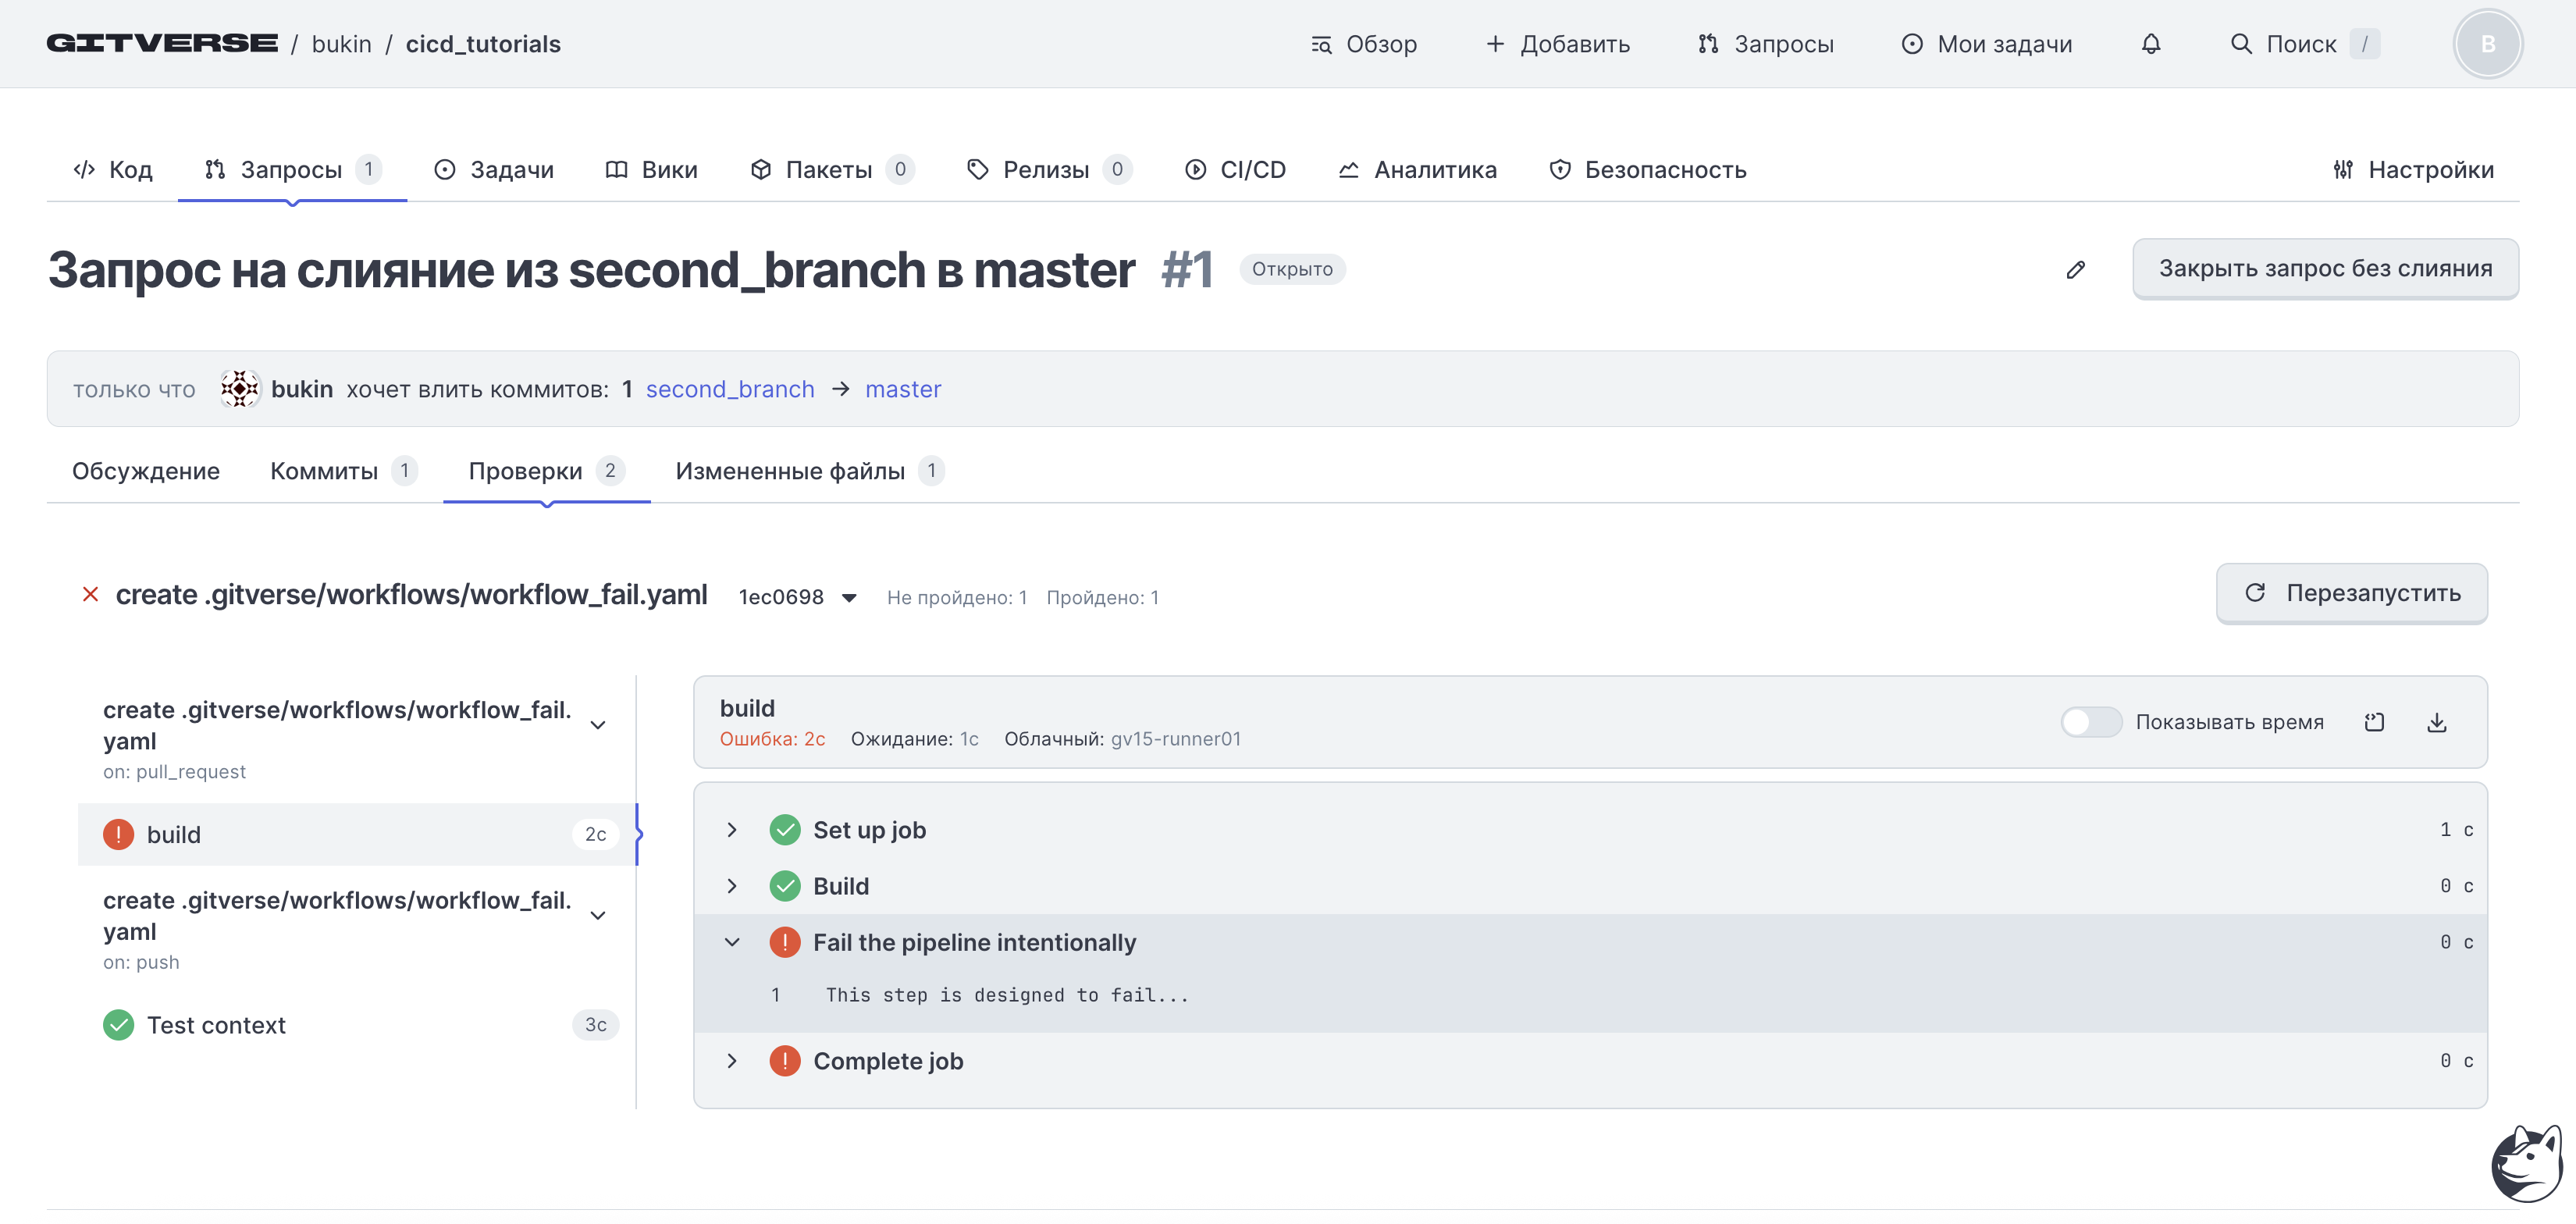
Task: Open the 1ec0698 commit dropdown
Action: (797, 597)
